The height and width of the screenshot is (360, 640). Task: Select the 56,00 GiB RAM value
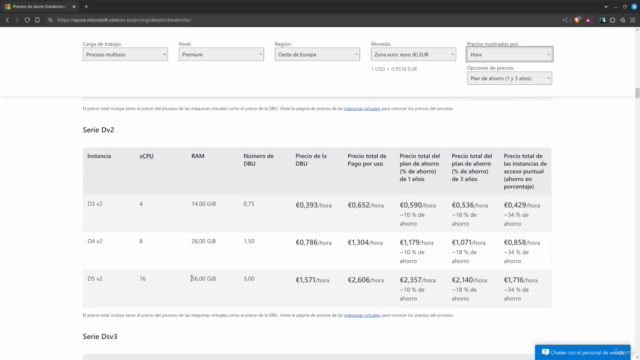pos(204,279)
